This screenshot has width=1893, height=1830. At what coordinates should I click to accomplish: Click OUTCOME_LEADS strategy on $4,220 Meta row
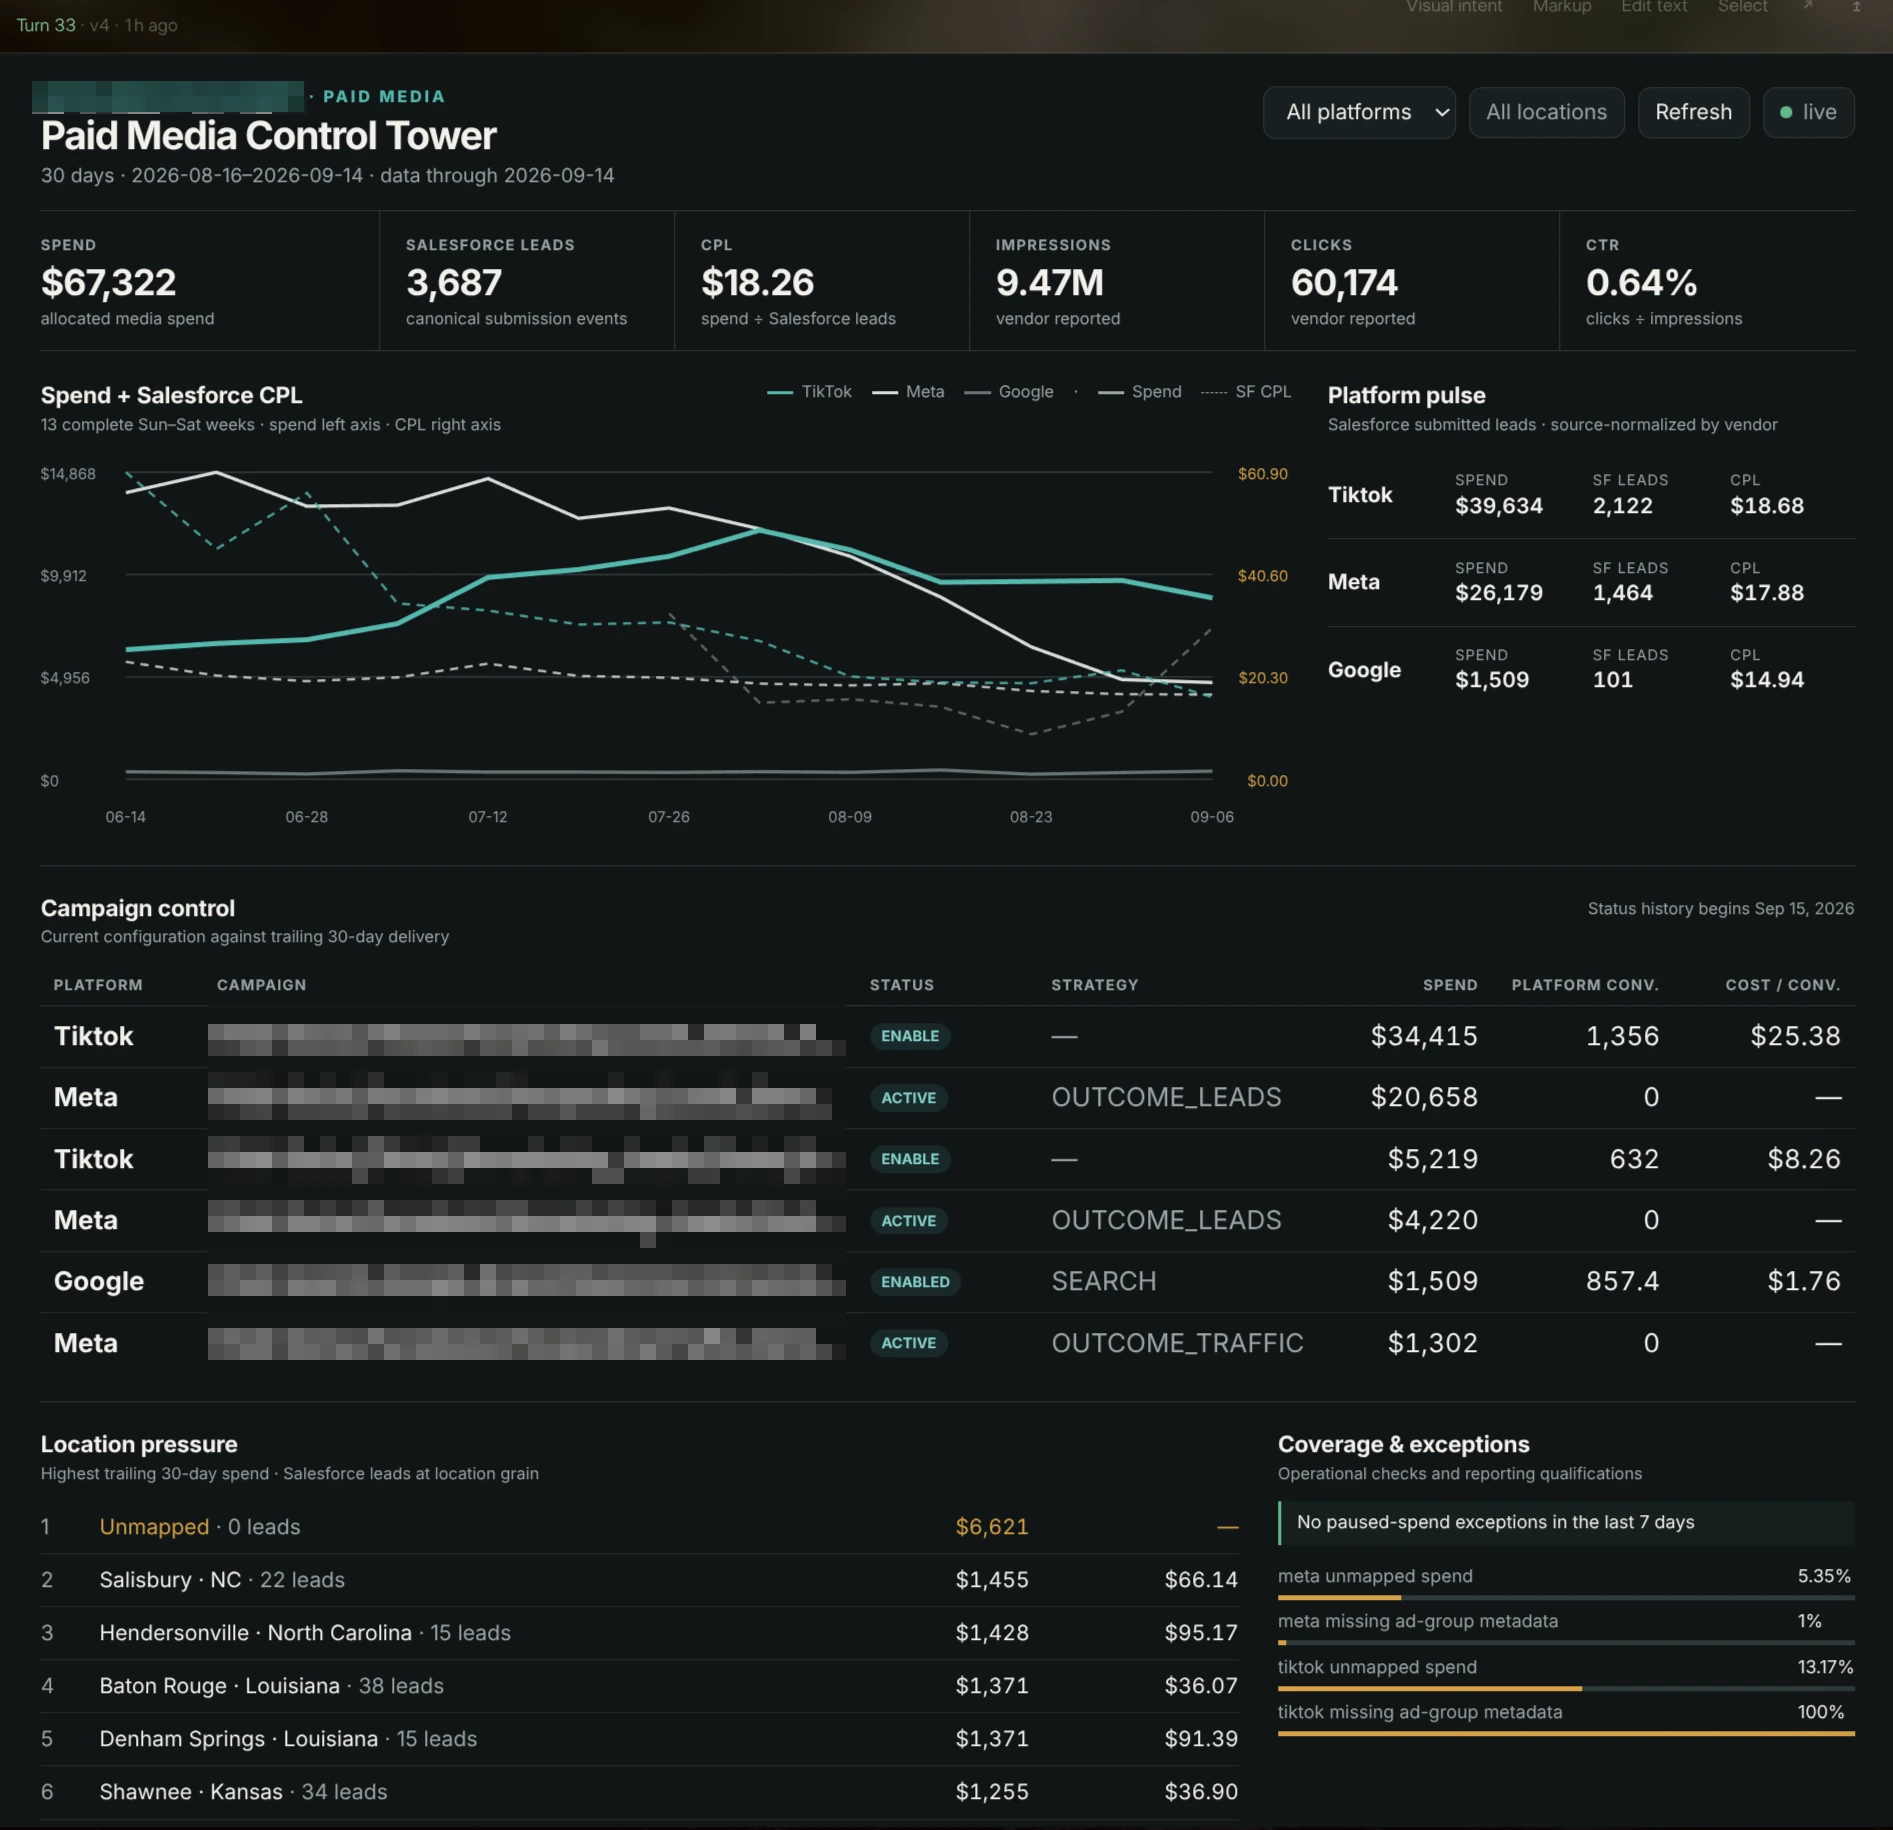(1166, 1220)
